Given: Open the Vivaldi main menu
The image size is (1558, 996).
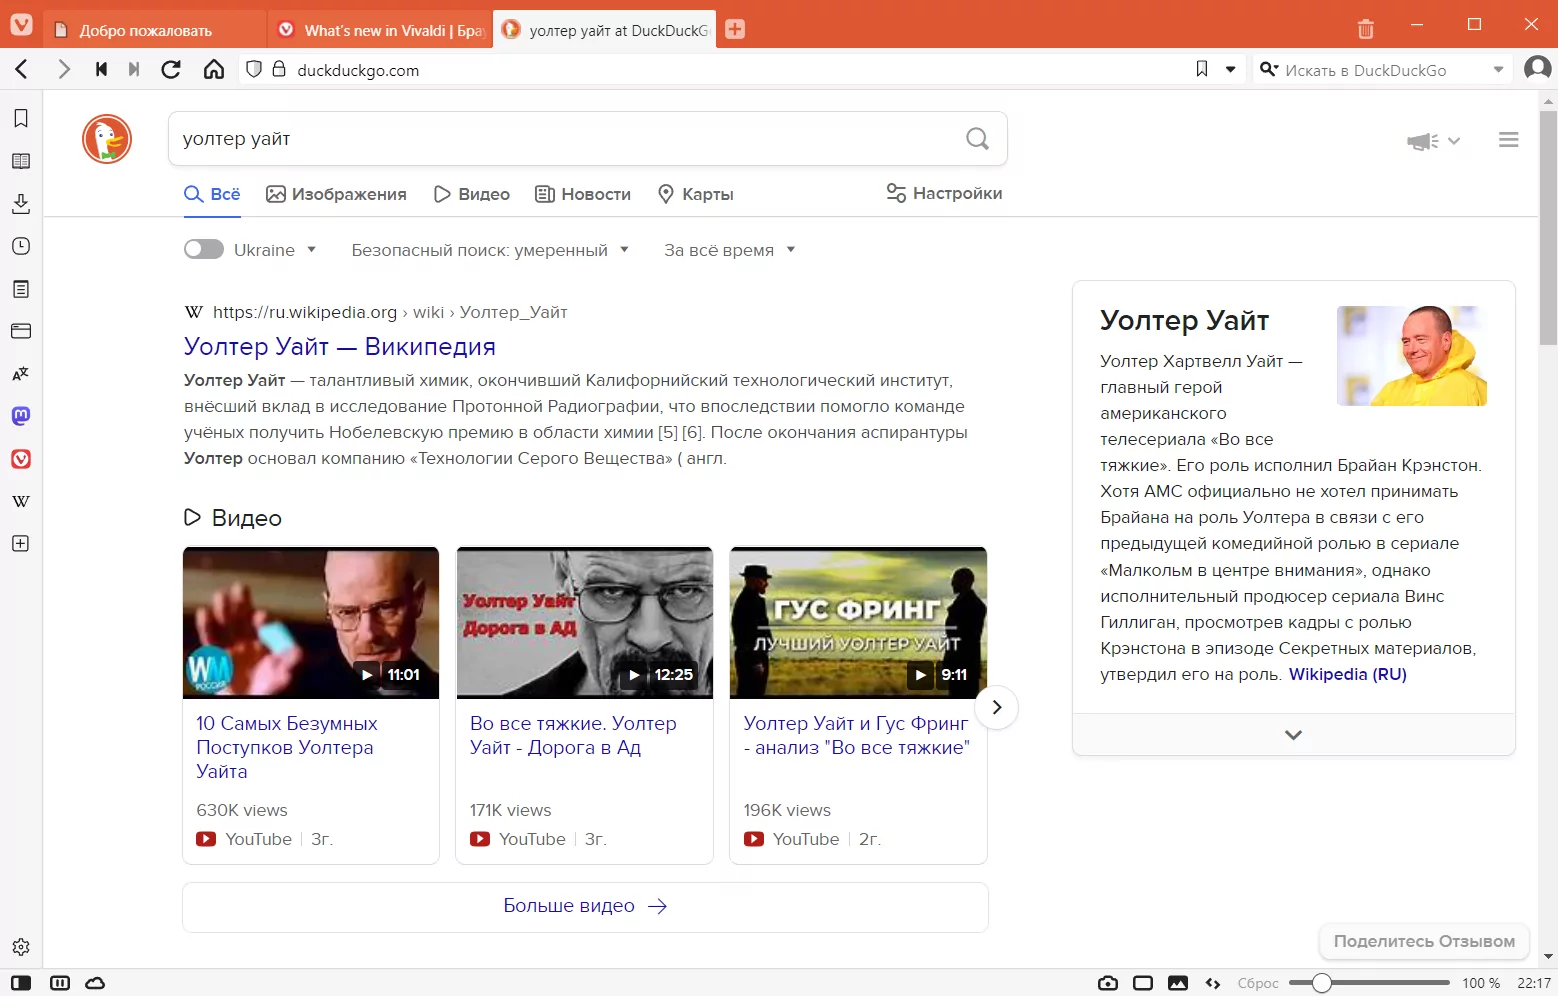Looking at the screenshot, I should pyautogui.click(x=21, y=25).
